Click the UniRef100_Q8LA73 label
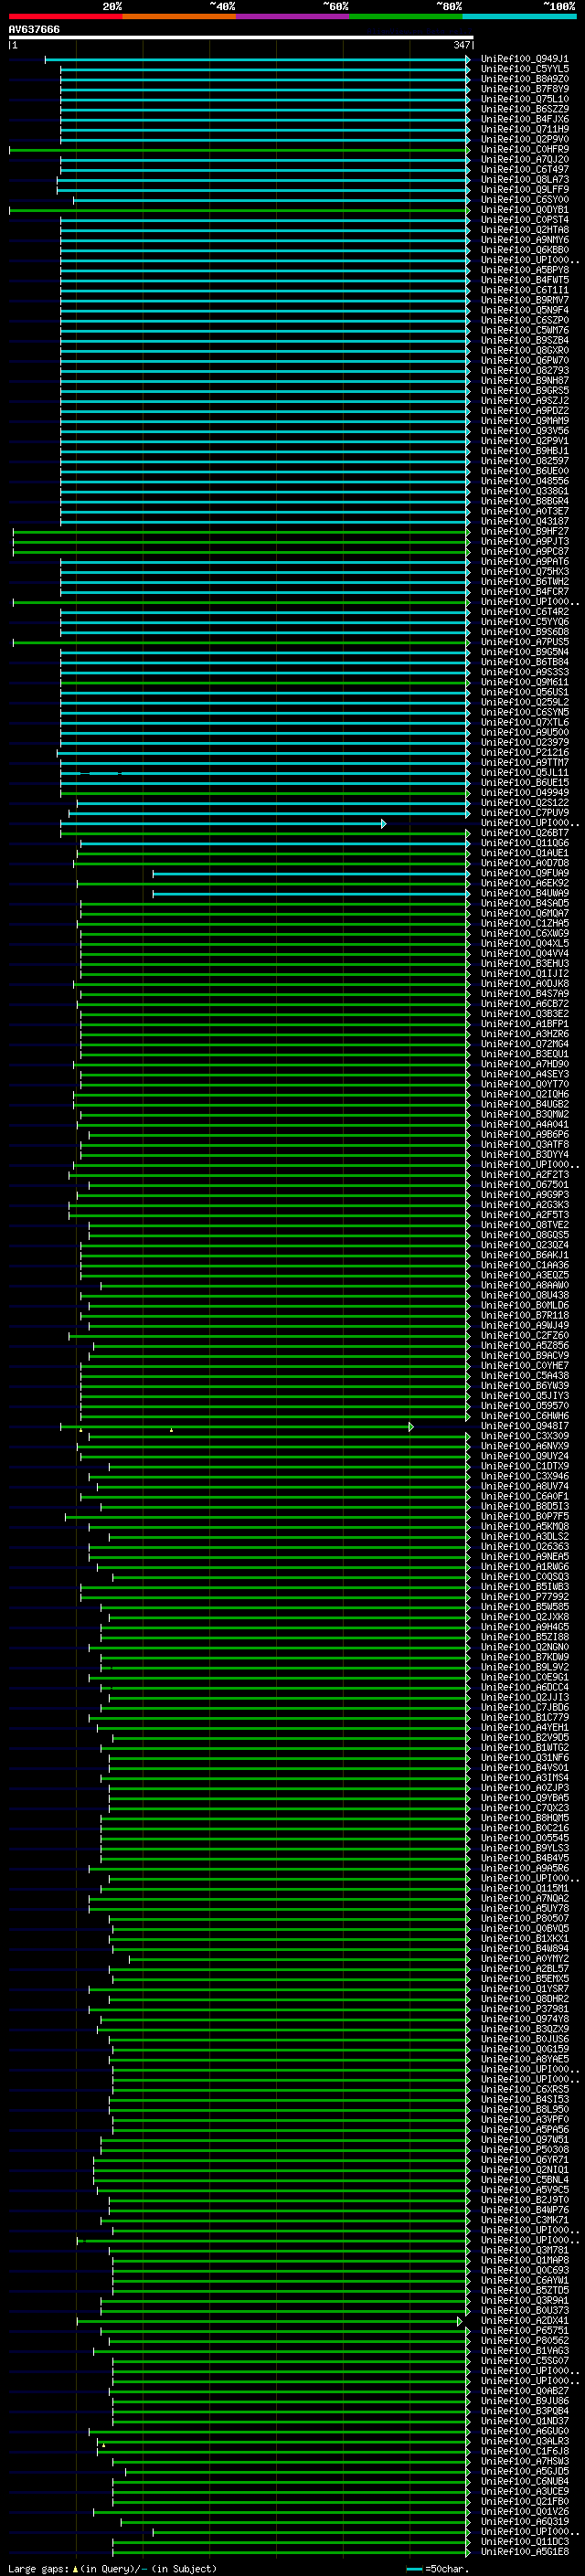585x2576 pixels. tap(525, 180)
